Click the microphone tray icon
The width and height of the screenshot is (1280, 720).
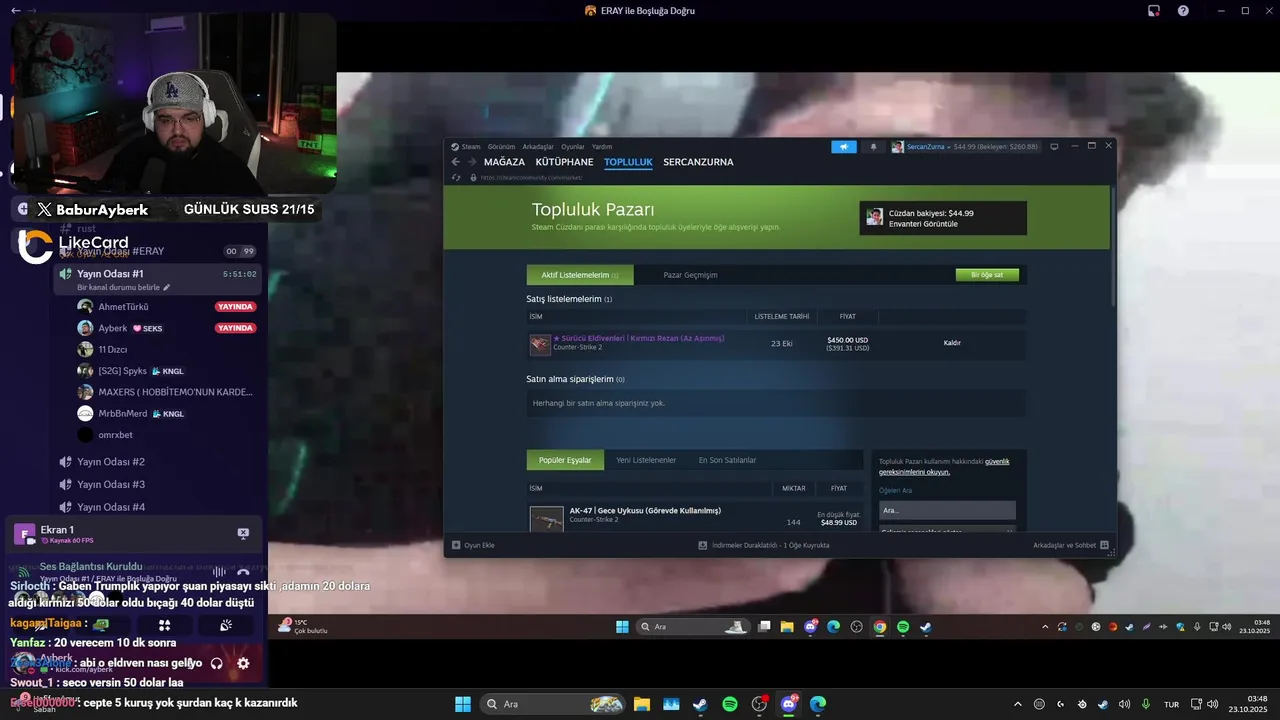(1146, 704)
